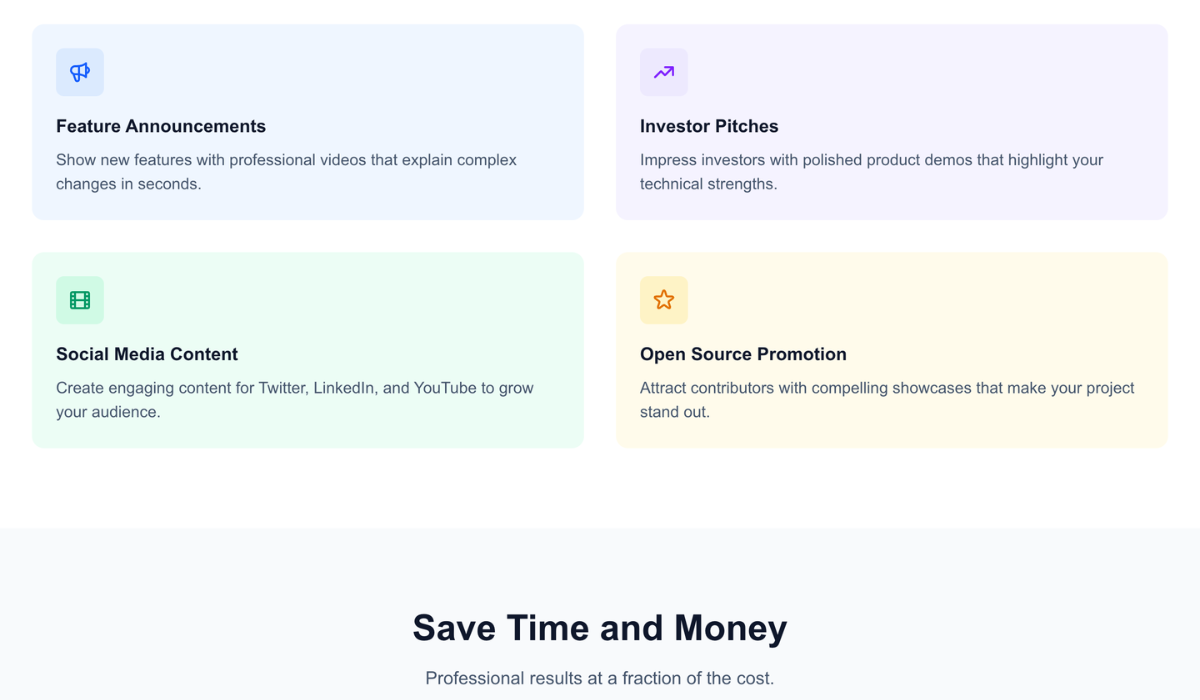The image size is (1200, 700).
Task: Open the Social Media Content heading
Action: [x=147, y=354]
